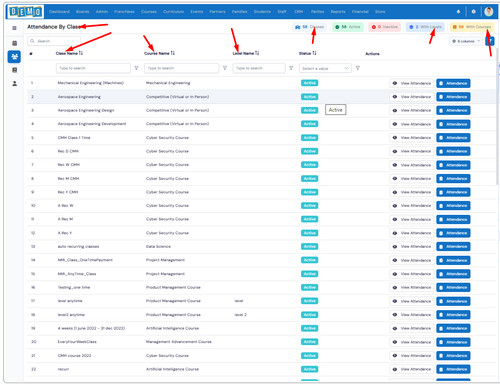Sort by Status column
This screenshot has width=500, height=385.
(314, 53)
